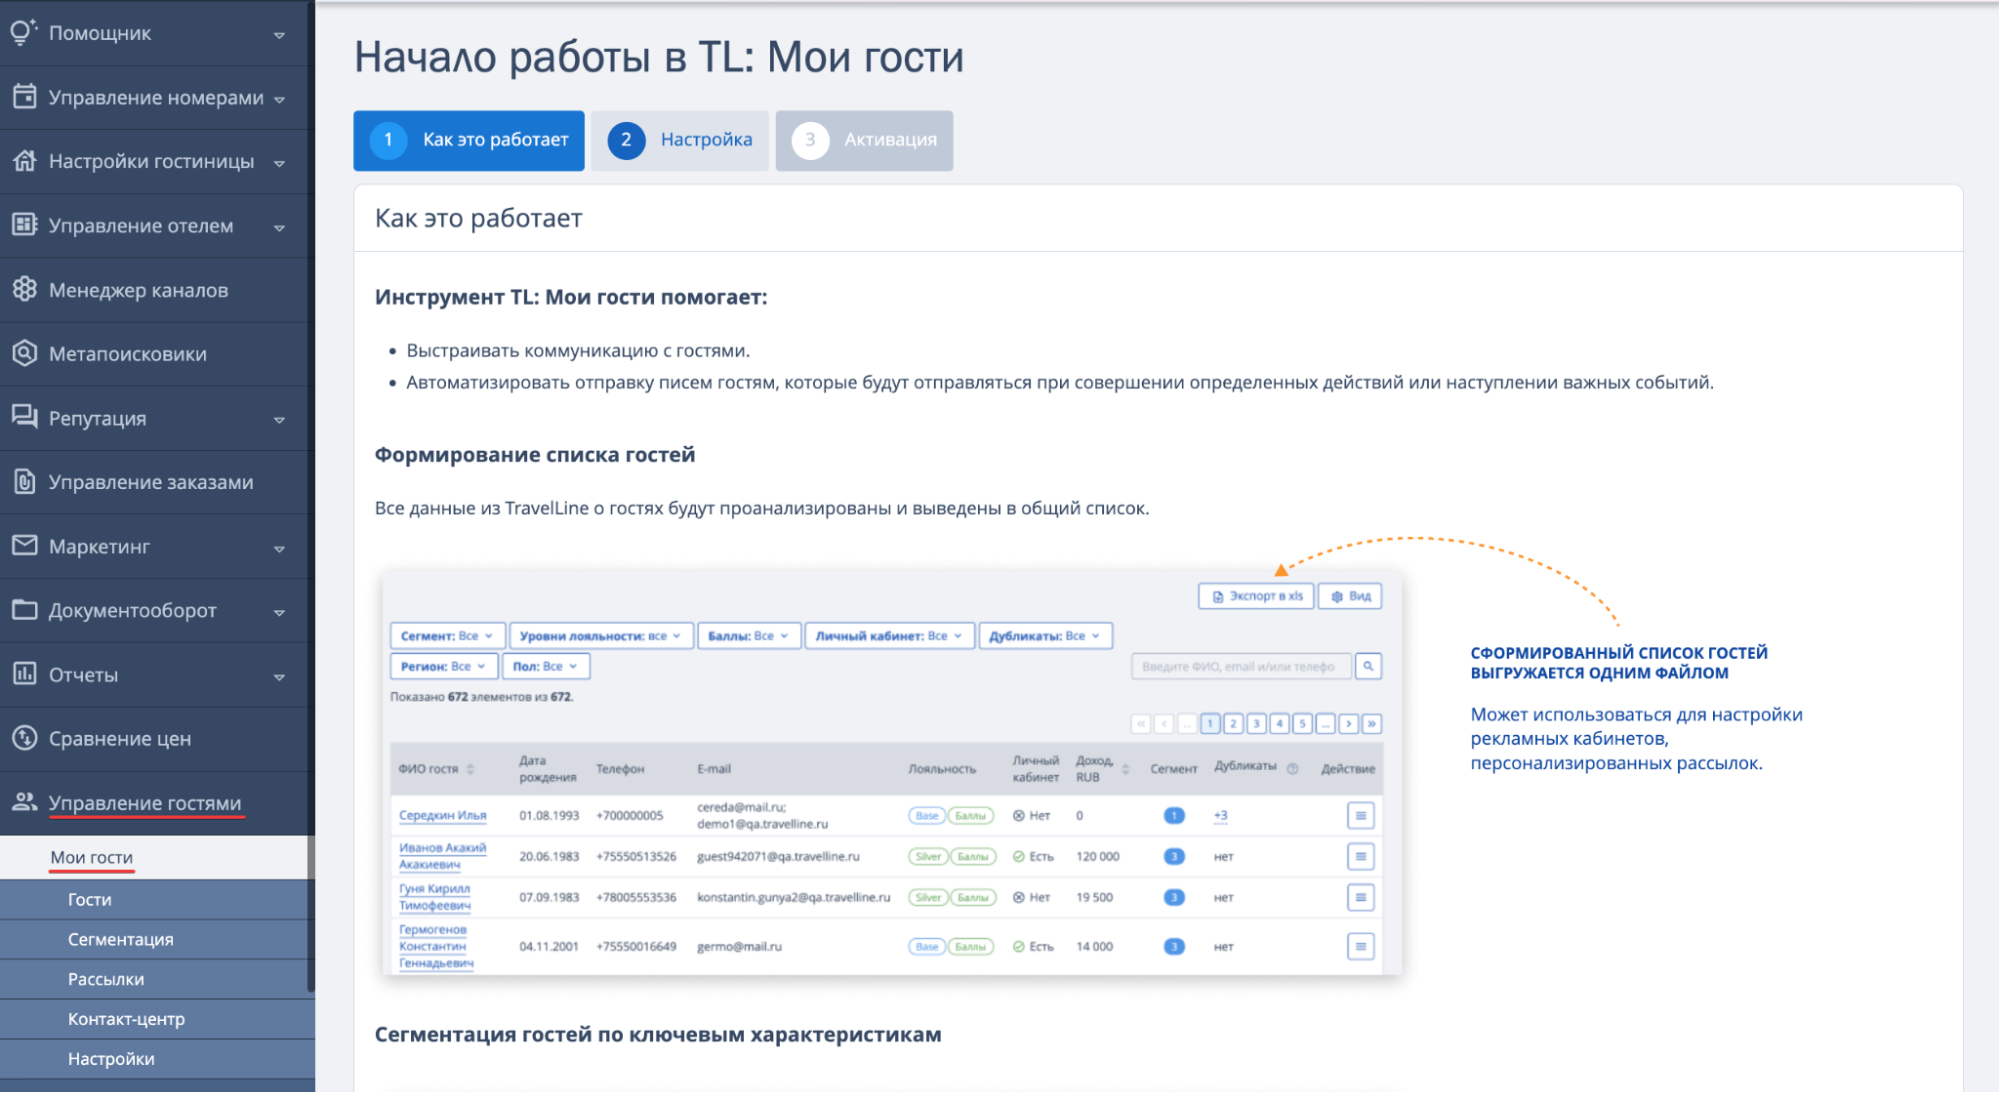Viewport: 1999px width, 1093px height.
Task: Click the Менеджер каналов icon
Action: 24,289
